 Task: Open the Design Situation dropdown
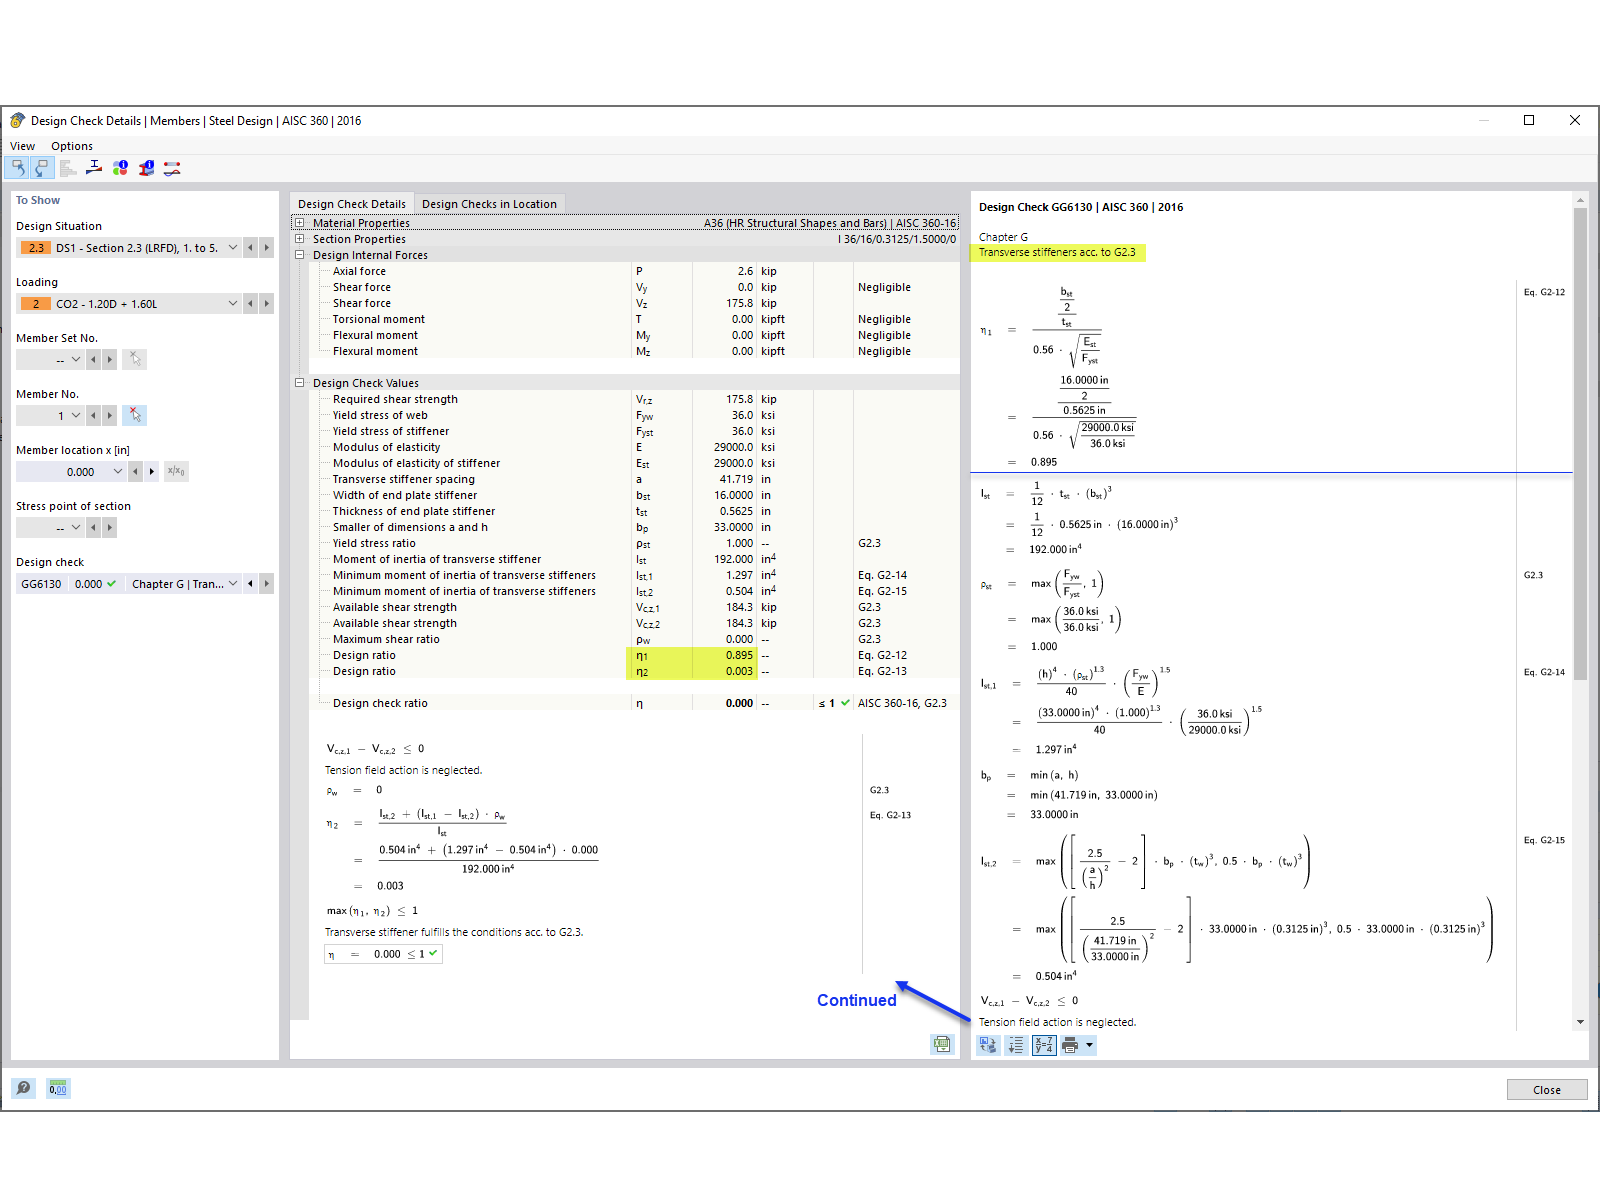[233, 247]
